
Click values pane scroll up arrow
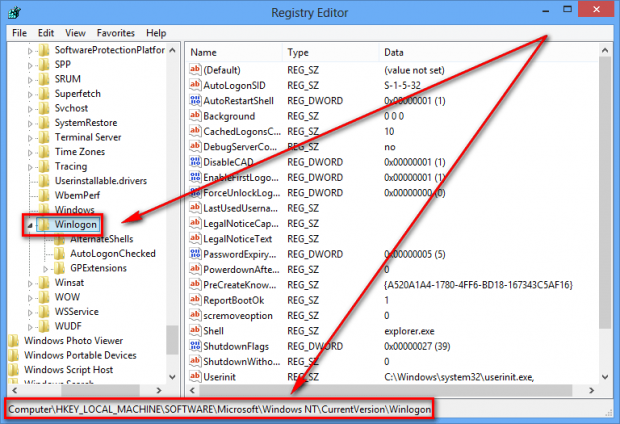coord(605,50)
